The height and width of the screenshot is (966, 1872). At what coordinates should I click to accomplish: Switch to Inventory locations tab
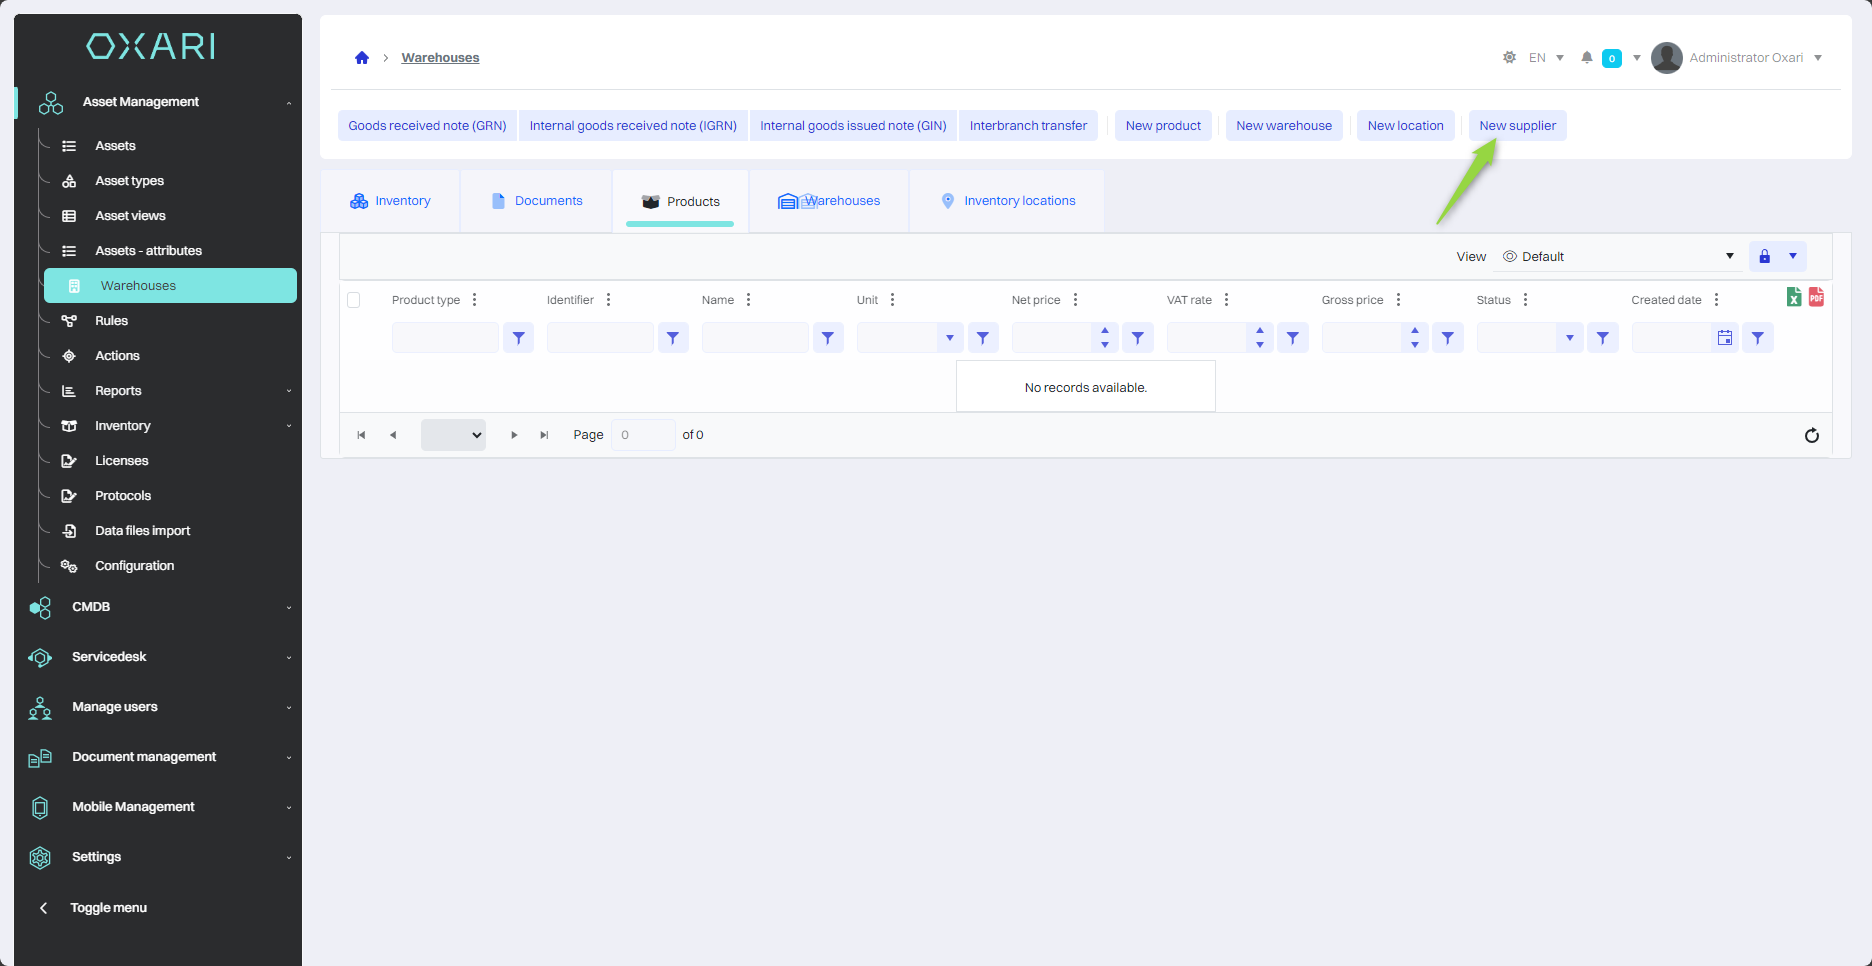tap(1008, 201)
